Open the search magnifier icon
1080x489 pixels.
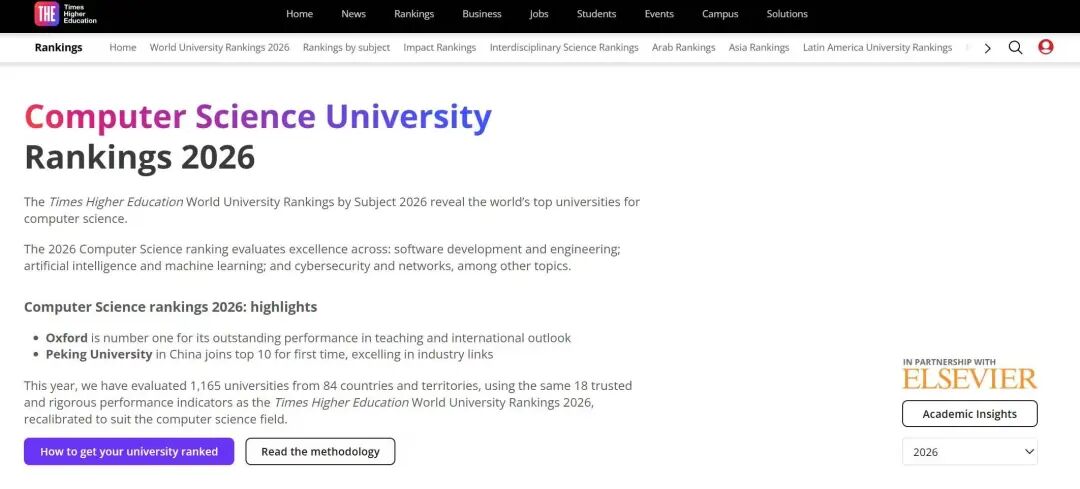point(1015,48)
